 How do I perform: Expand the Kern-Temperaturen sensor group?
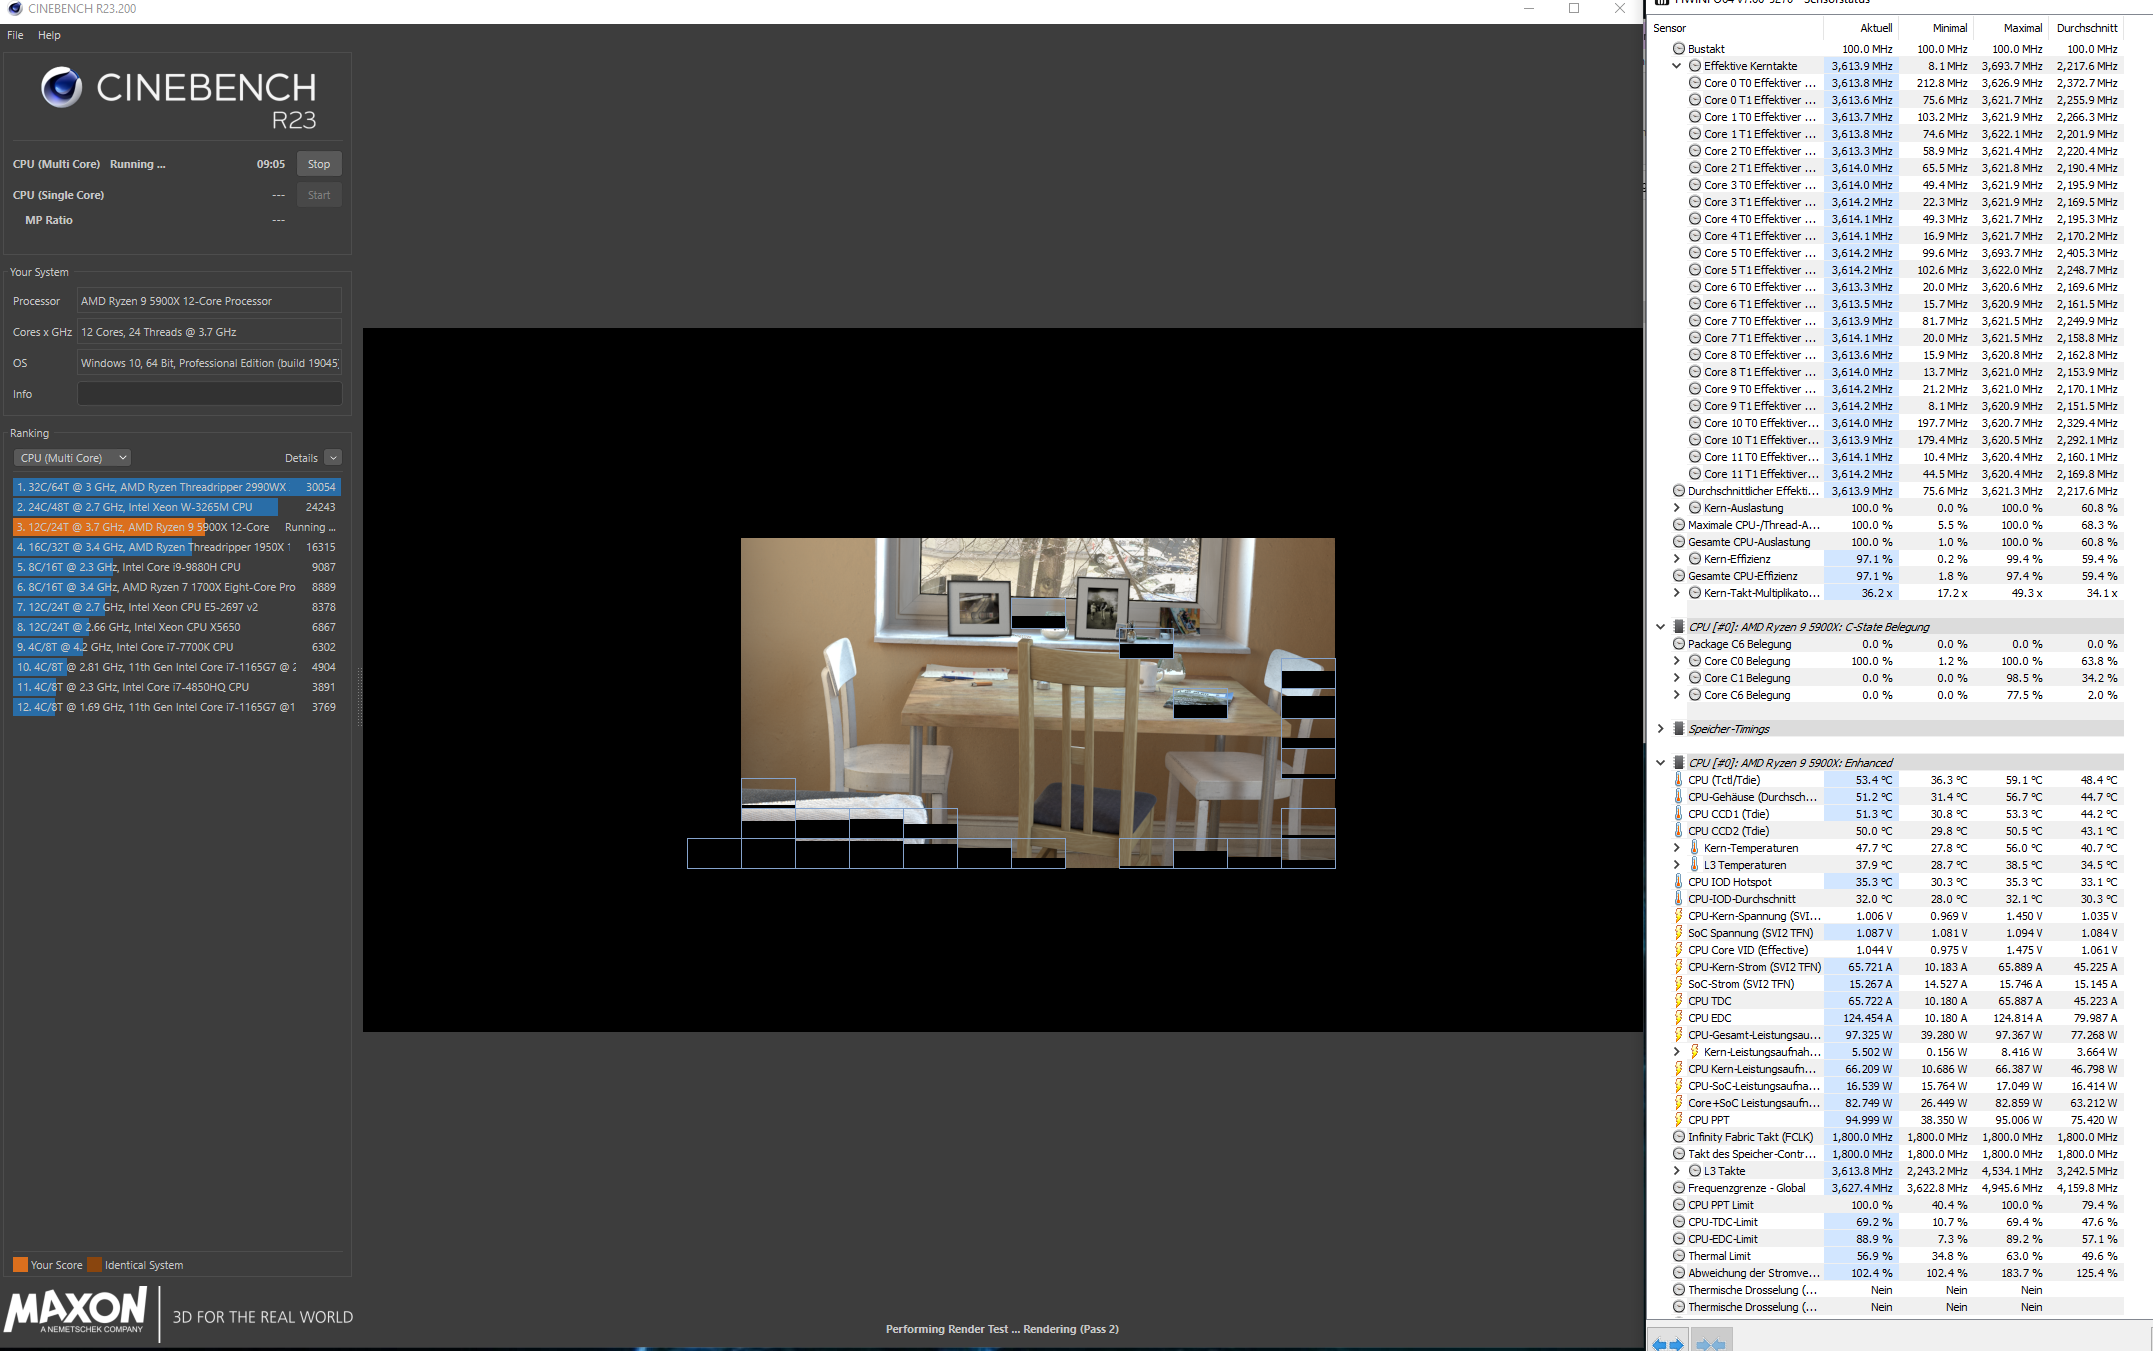click(x=1677, y=848)
